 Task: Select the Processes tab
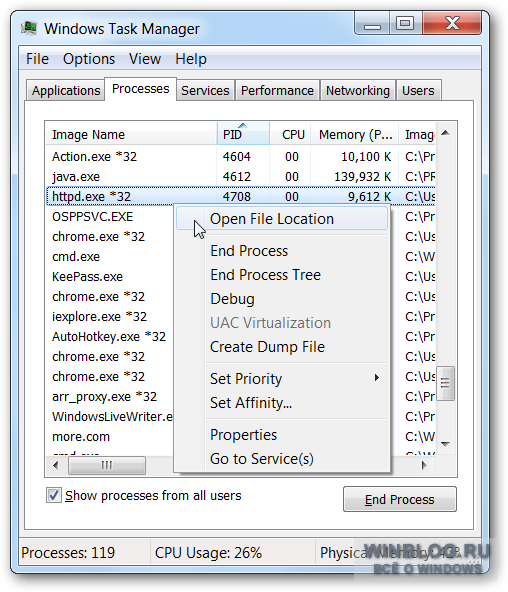tap(140, 89)
